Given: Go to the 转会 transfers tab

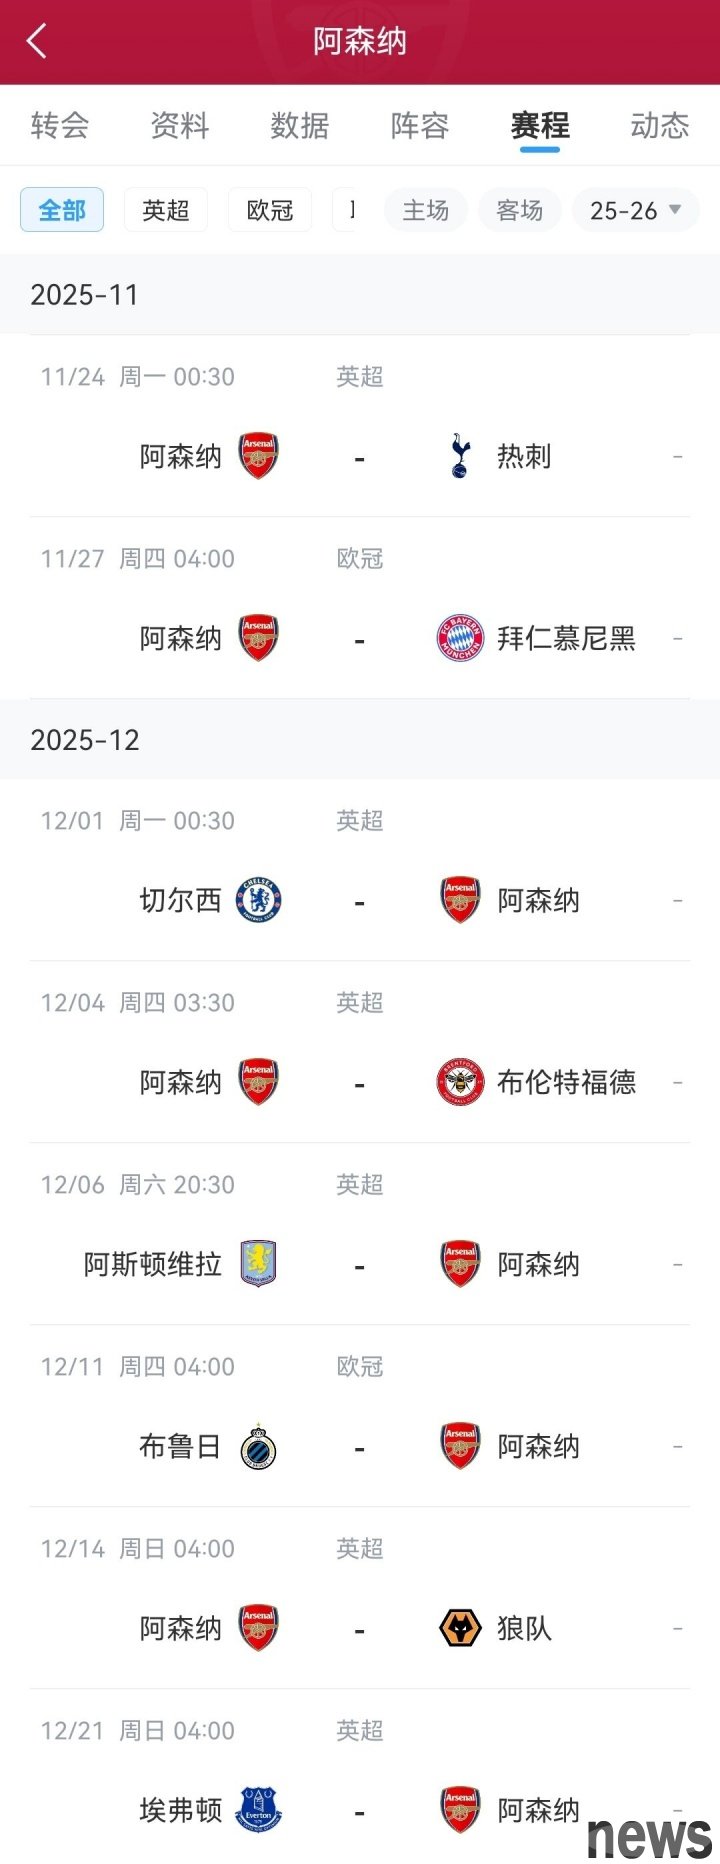Looking at the screenshot, I should pos(60,126).
